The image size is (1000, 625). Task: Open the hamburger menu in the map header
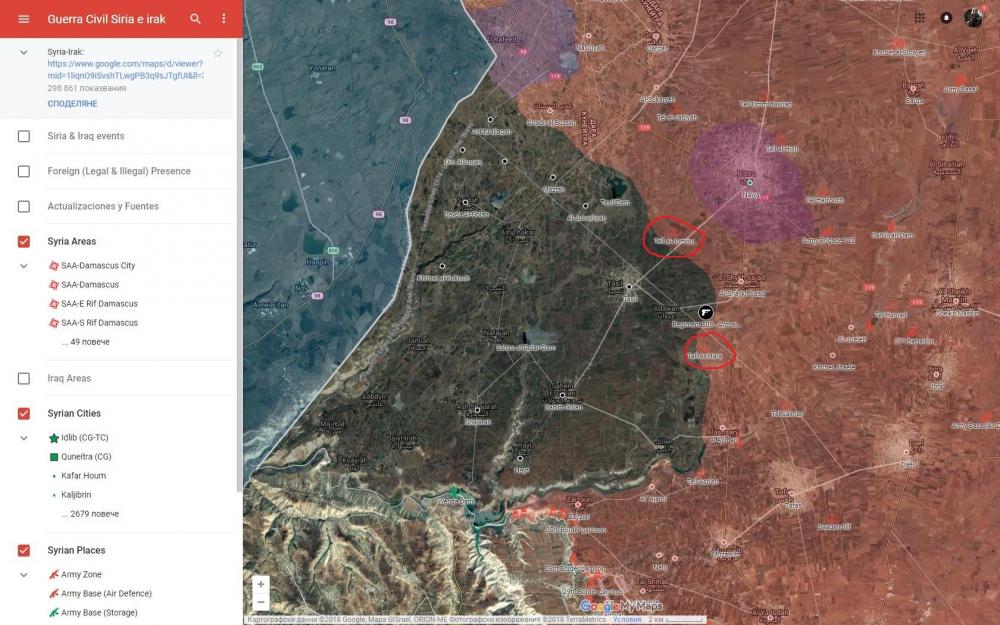coord(24,19)
